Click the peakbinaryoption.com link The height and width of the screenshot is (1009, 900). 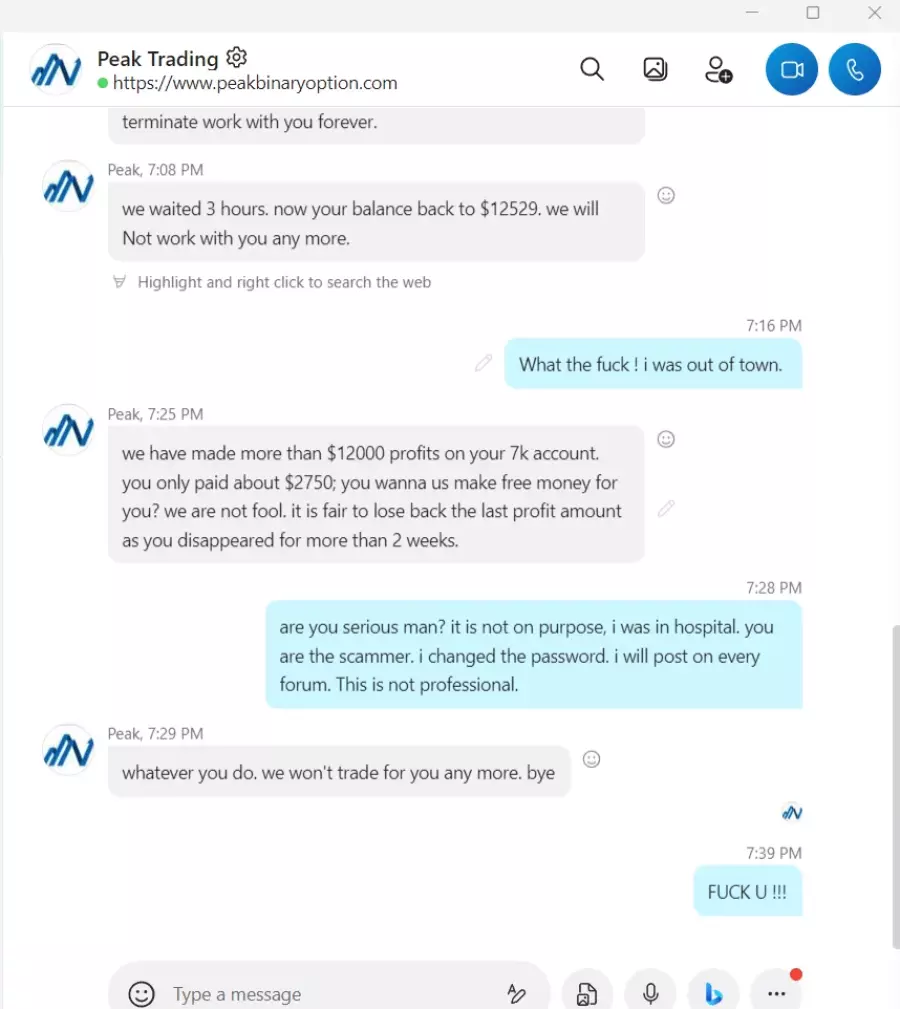255,83
